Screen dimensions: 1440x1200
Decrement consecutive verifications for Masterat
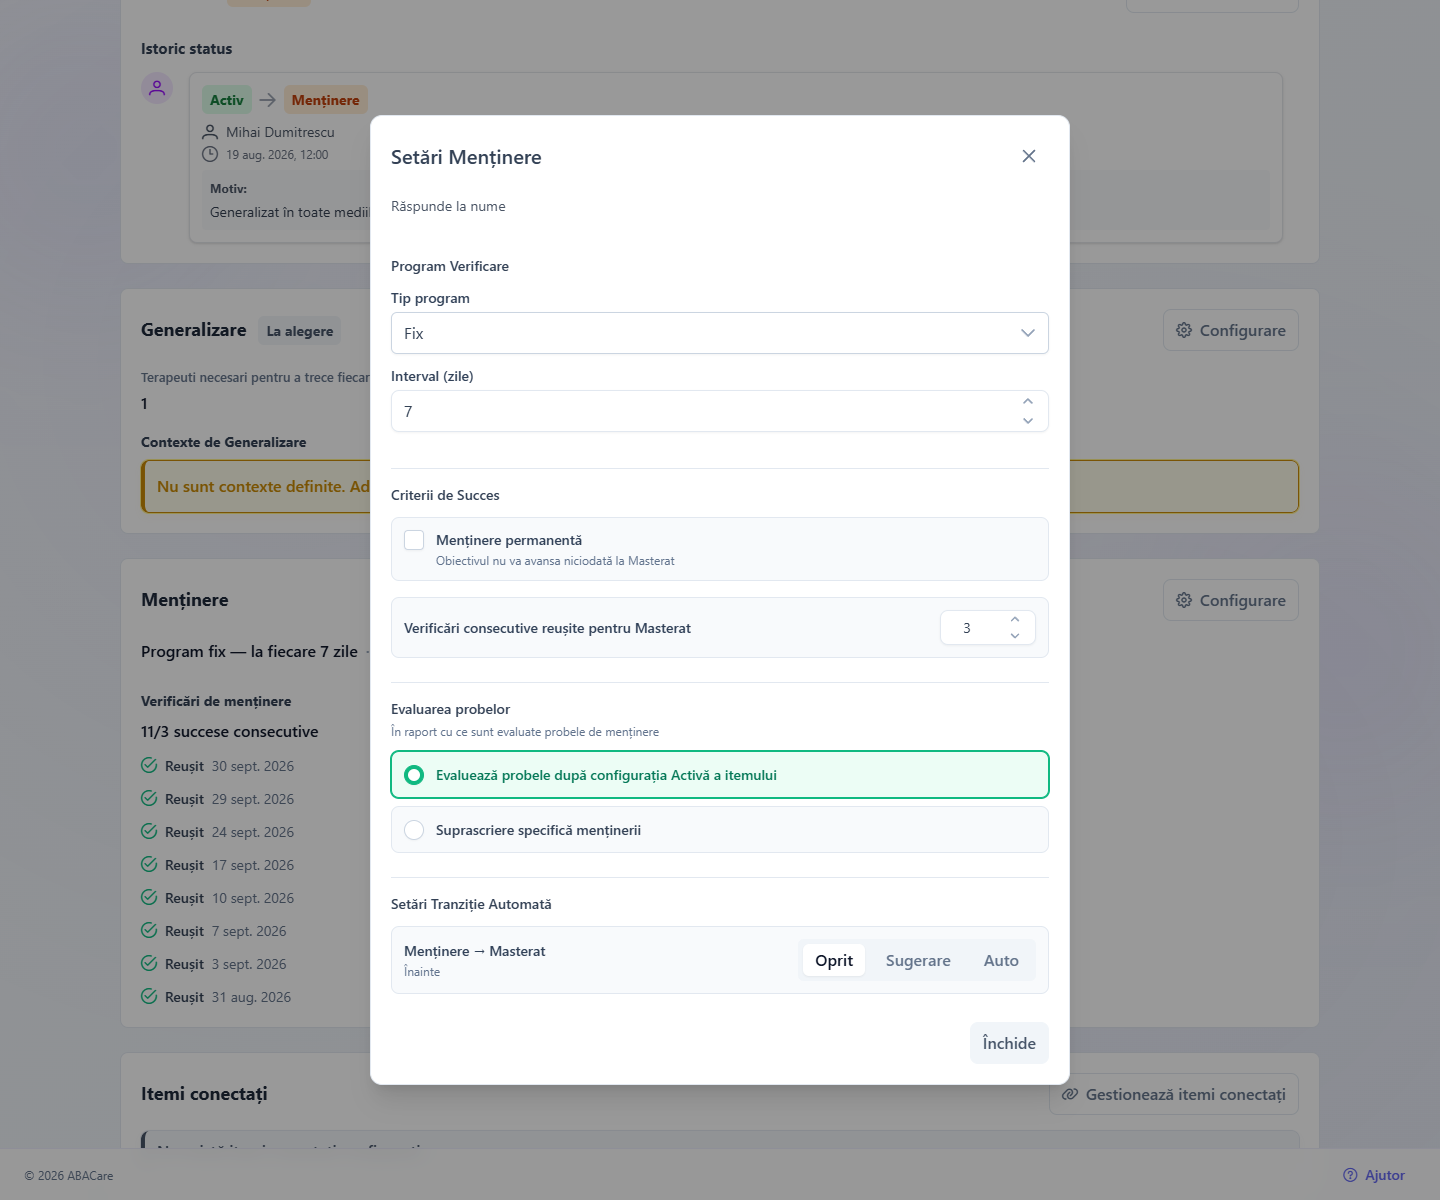point(1015,636)
